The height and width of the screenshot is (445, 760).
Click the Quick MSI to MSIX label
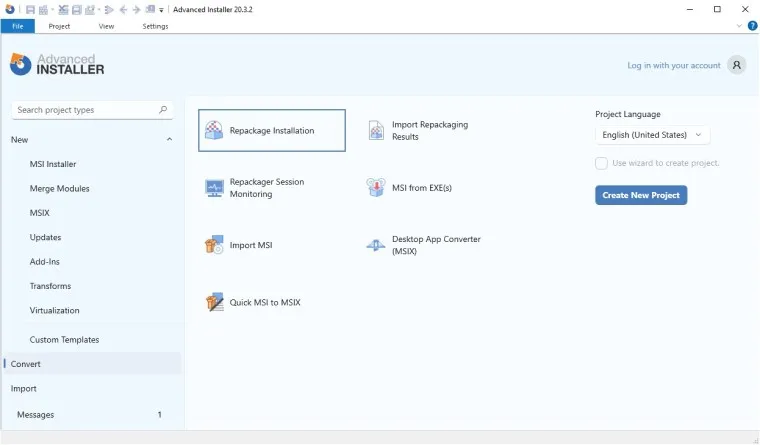pos(265,302)
